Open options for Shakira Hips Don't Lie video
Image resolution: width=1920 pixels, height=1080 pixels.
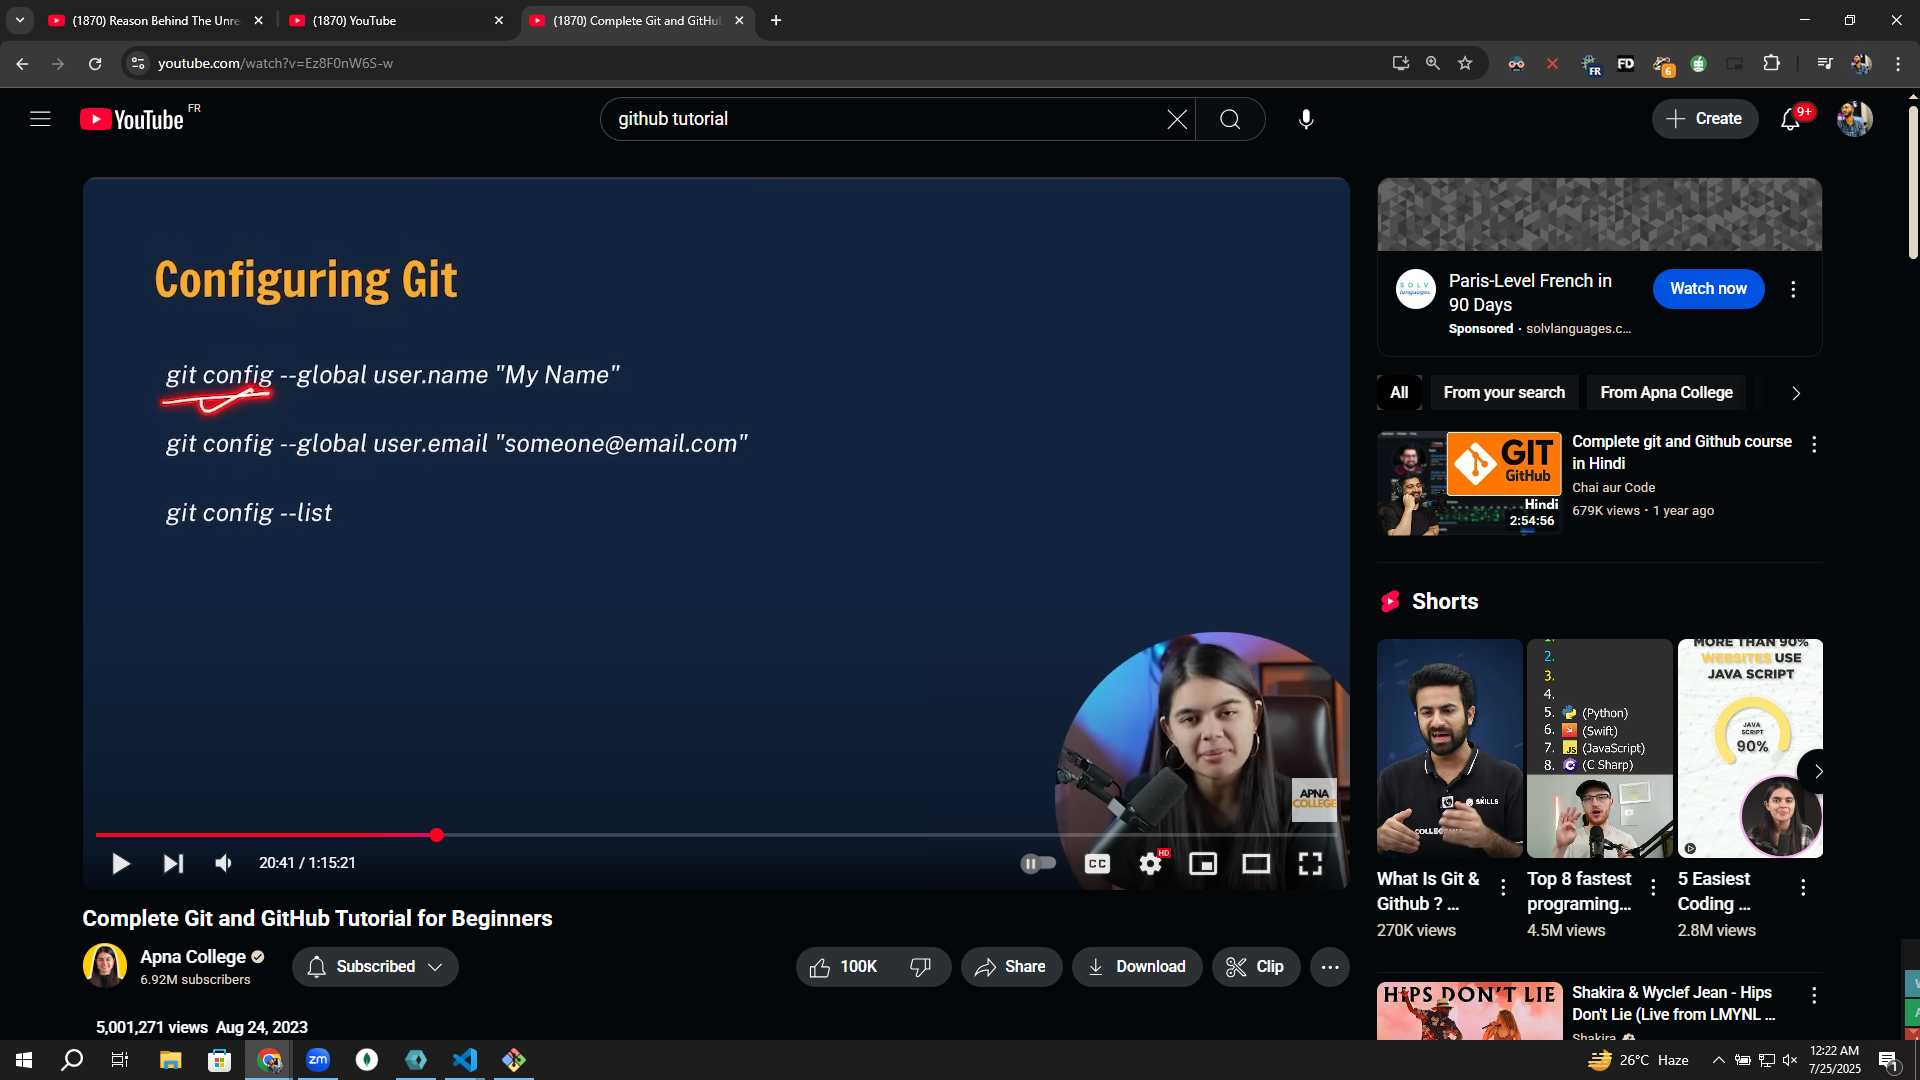1814,996
